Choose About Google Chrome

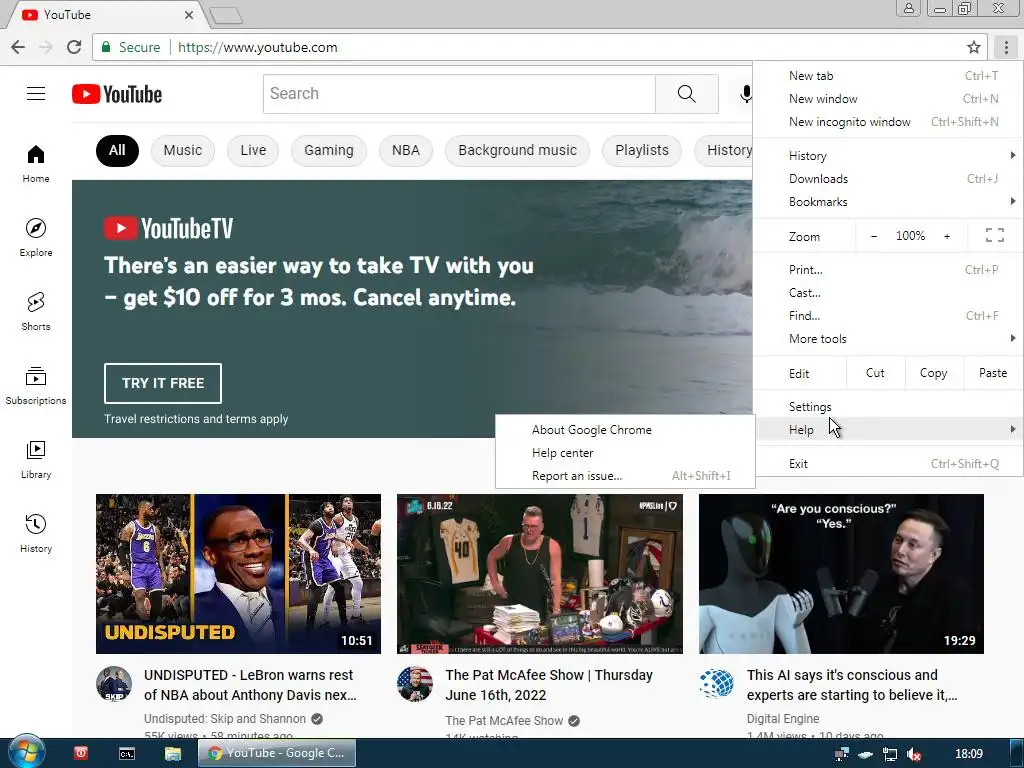[x=625, y=430]
